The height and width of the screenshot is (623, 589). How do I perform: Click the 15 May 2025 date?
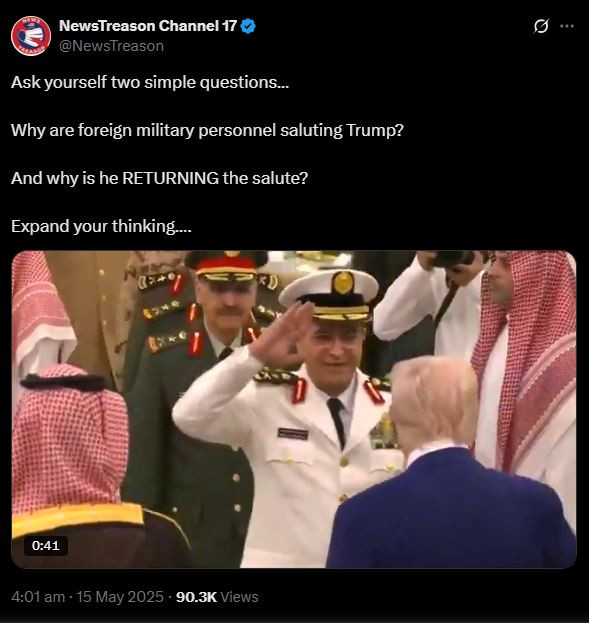tap(120, 597)
